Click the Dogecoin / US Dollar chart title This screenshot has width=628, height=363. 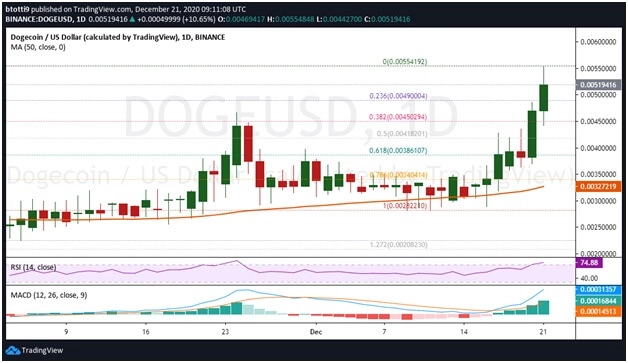(x=118, y=37)
